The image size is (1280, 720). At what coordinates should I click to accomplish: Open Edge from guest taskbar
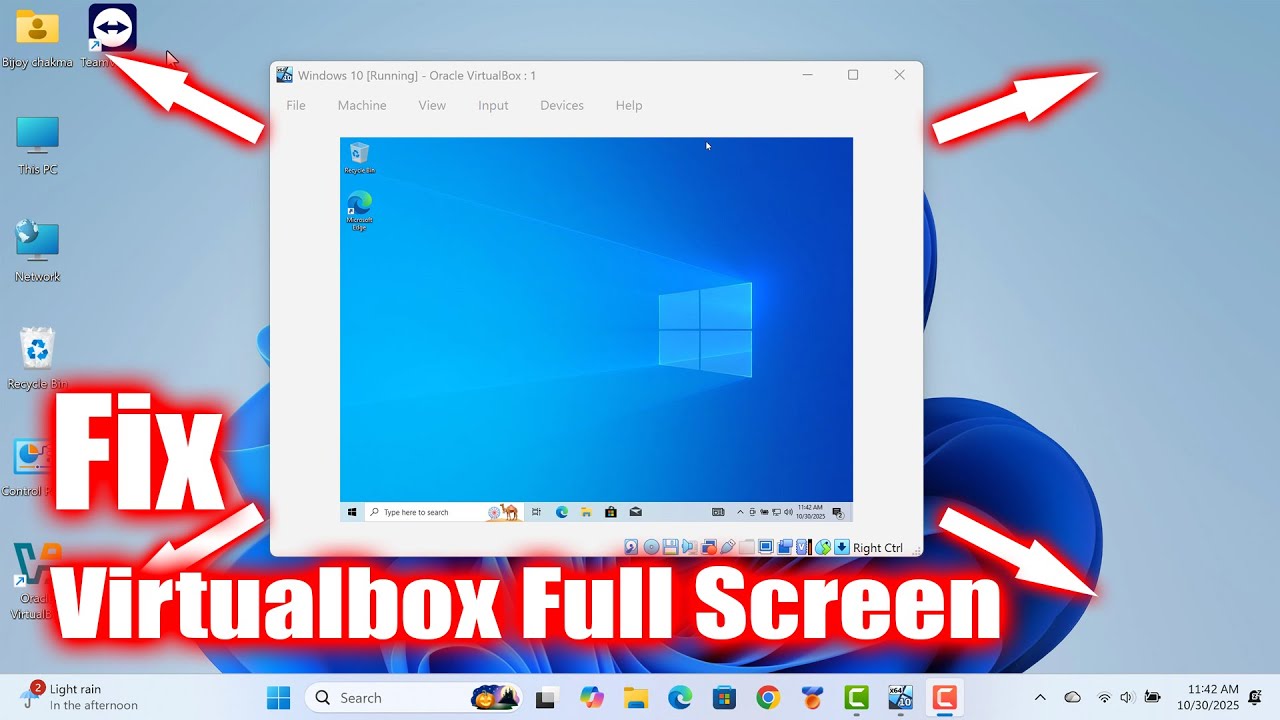[562, 512]
